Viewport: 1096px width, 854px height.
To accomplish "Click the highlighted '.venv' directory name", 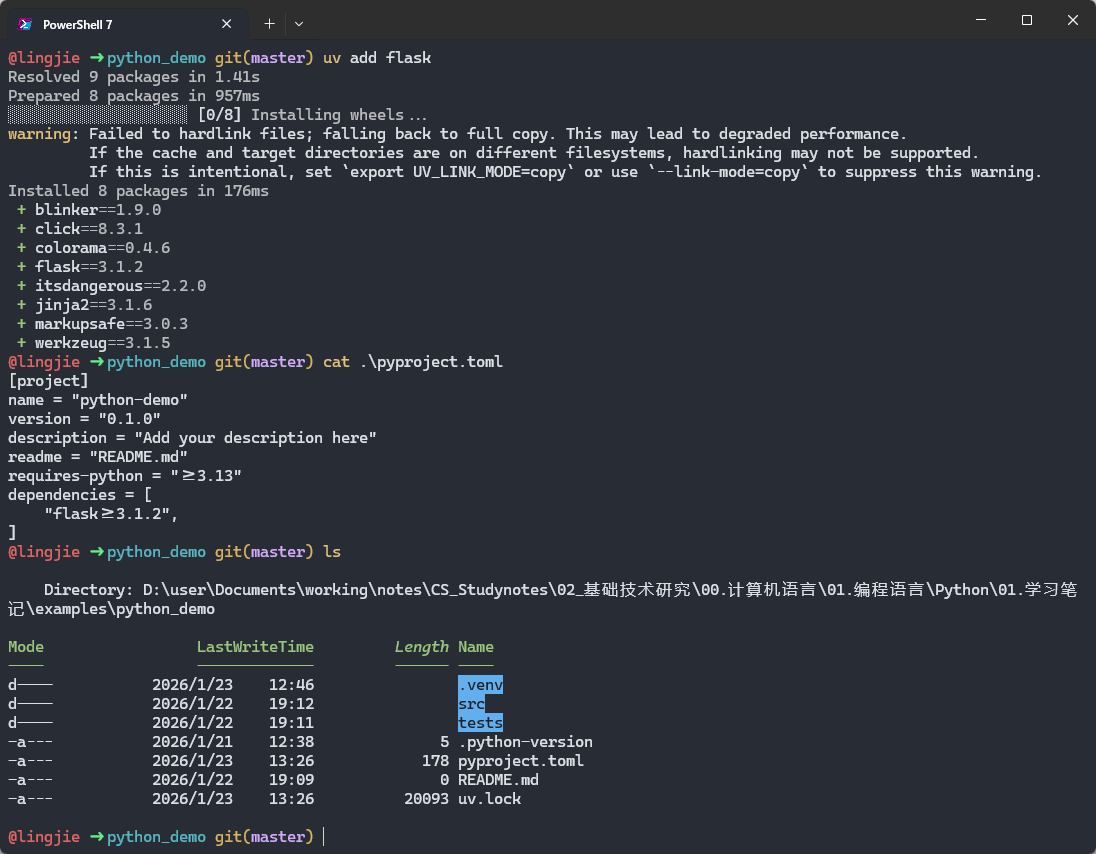I will pos(480,685).
